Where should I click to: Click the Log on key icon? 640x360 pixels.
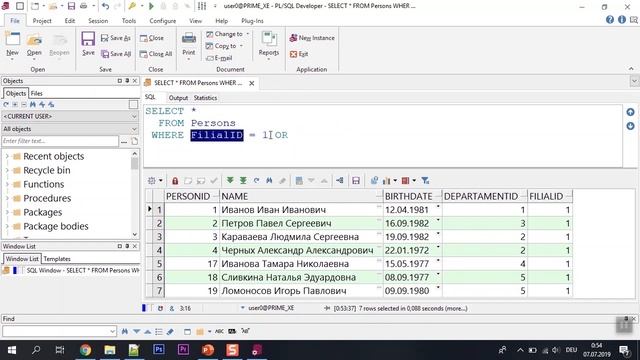[131, 6]
